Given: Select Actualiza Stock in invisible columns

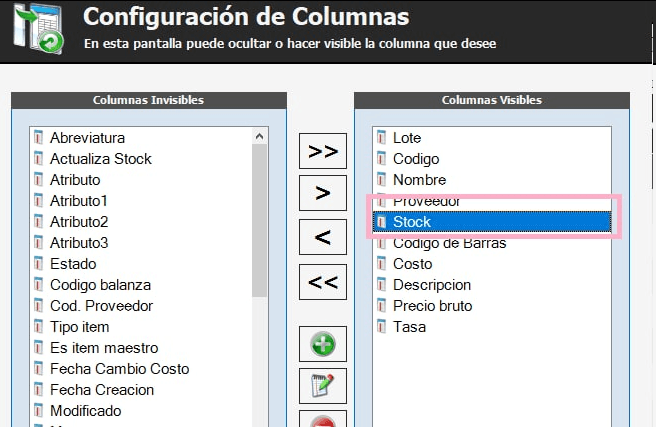Looking at the screenshot, I should pos(100,159).
